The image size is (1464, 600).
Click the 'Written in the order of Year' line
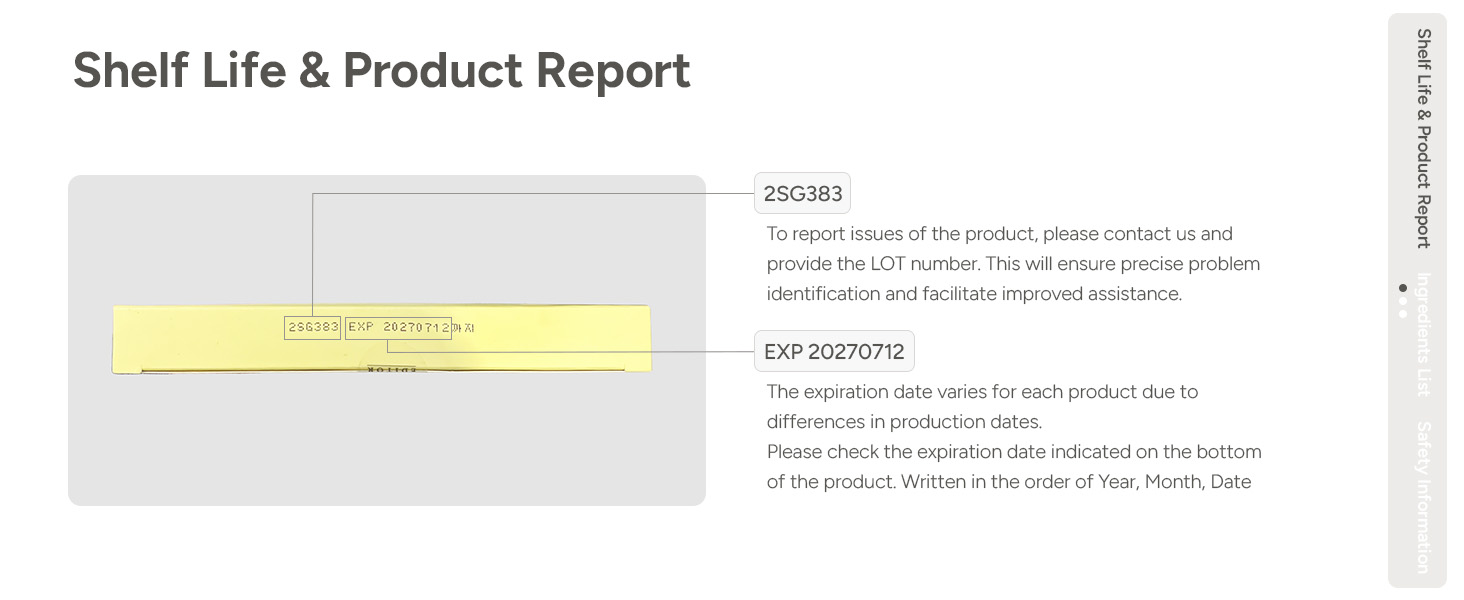[1076, 482]
